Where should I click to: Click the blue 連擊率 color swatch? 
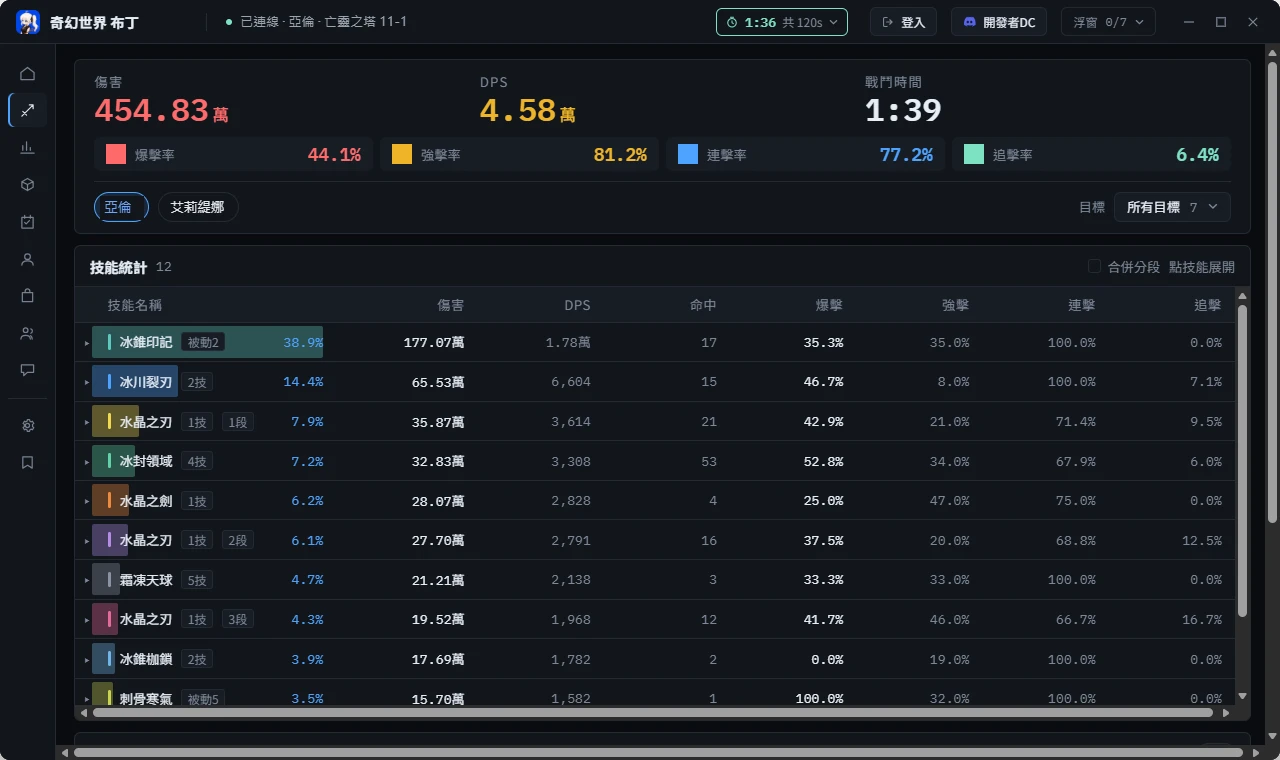[x=688, y=154]
